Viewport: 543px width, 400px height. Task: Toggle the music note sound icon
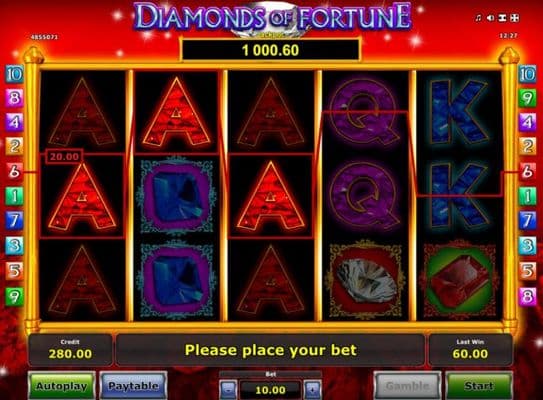click(478, 18)
